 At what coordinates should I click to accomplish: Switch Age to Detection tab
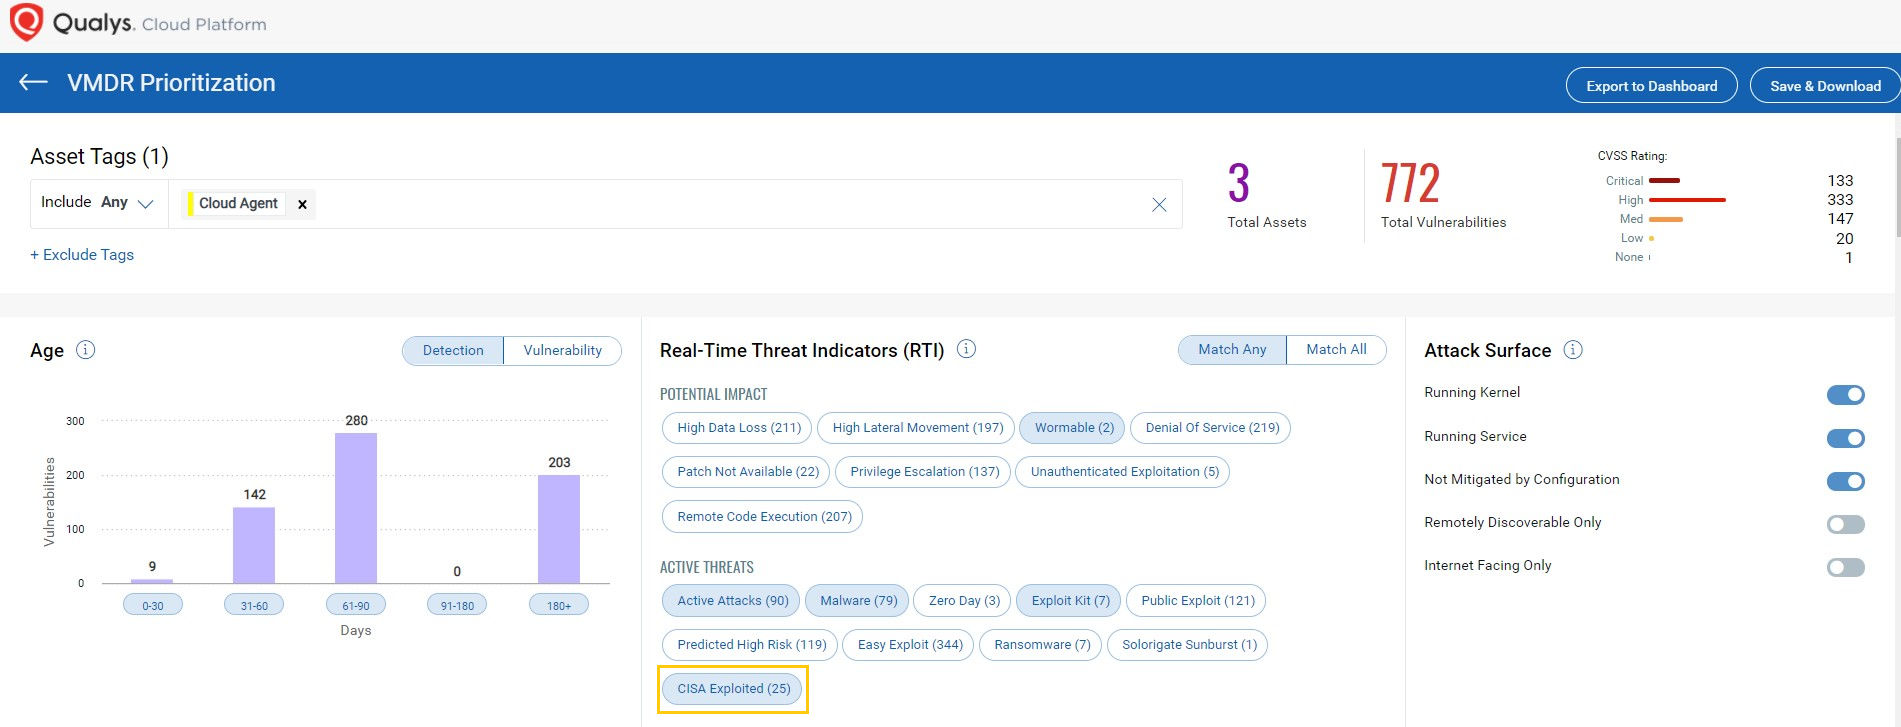(453, 350)
